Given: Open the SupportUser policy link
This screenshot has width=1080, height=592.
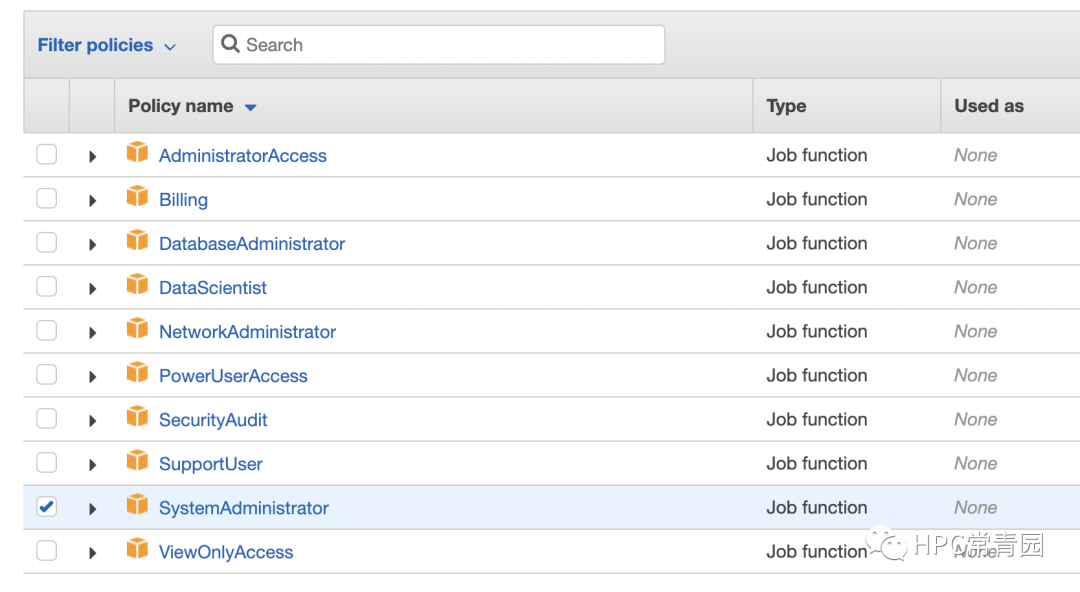Looking at the screenshot, I should click(211, 464).
